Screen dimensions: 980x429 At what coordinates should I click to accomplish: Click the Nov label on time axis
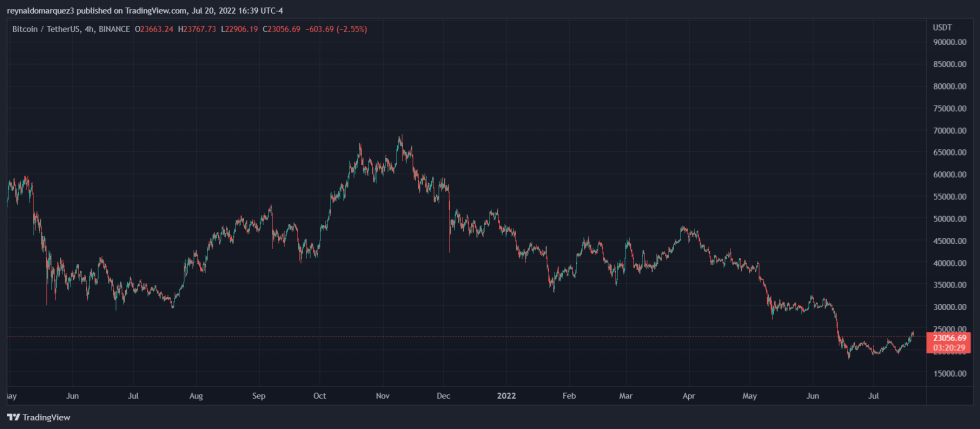pos(383,396)
